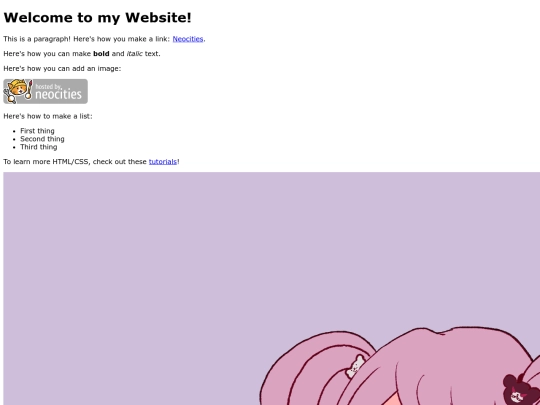This screenshot has height=405, width=540.
Task: Click the bold word in the paragraph
Action: coord(101,54)
